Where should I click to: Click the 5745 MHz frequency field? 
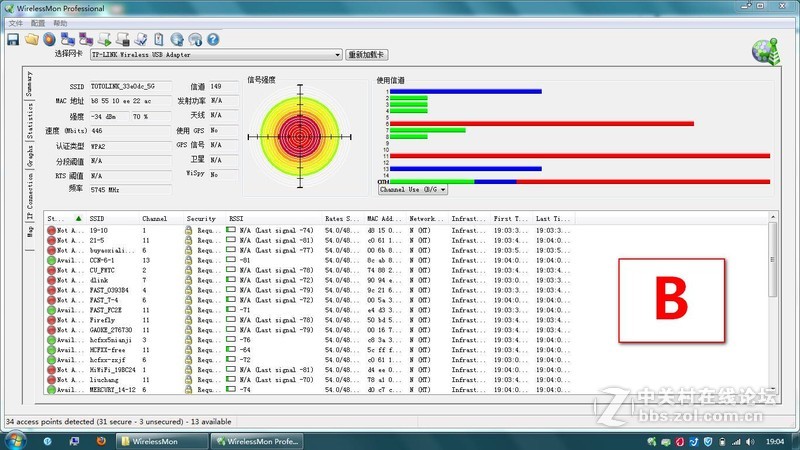131,190
